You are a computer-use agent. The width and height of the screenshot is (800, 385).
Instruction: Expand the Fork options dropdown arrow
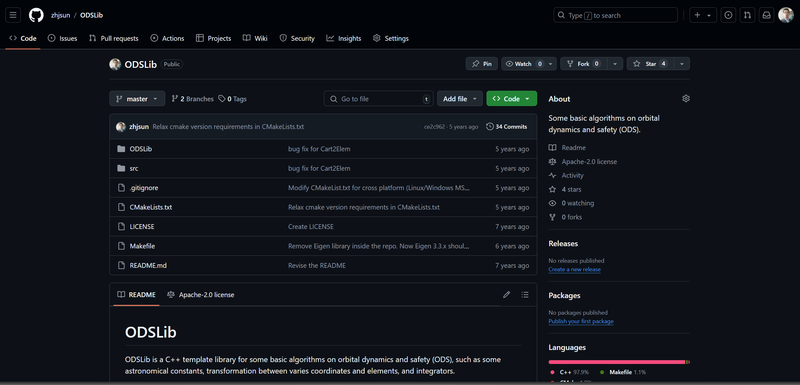[615, 64]
